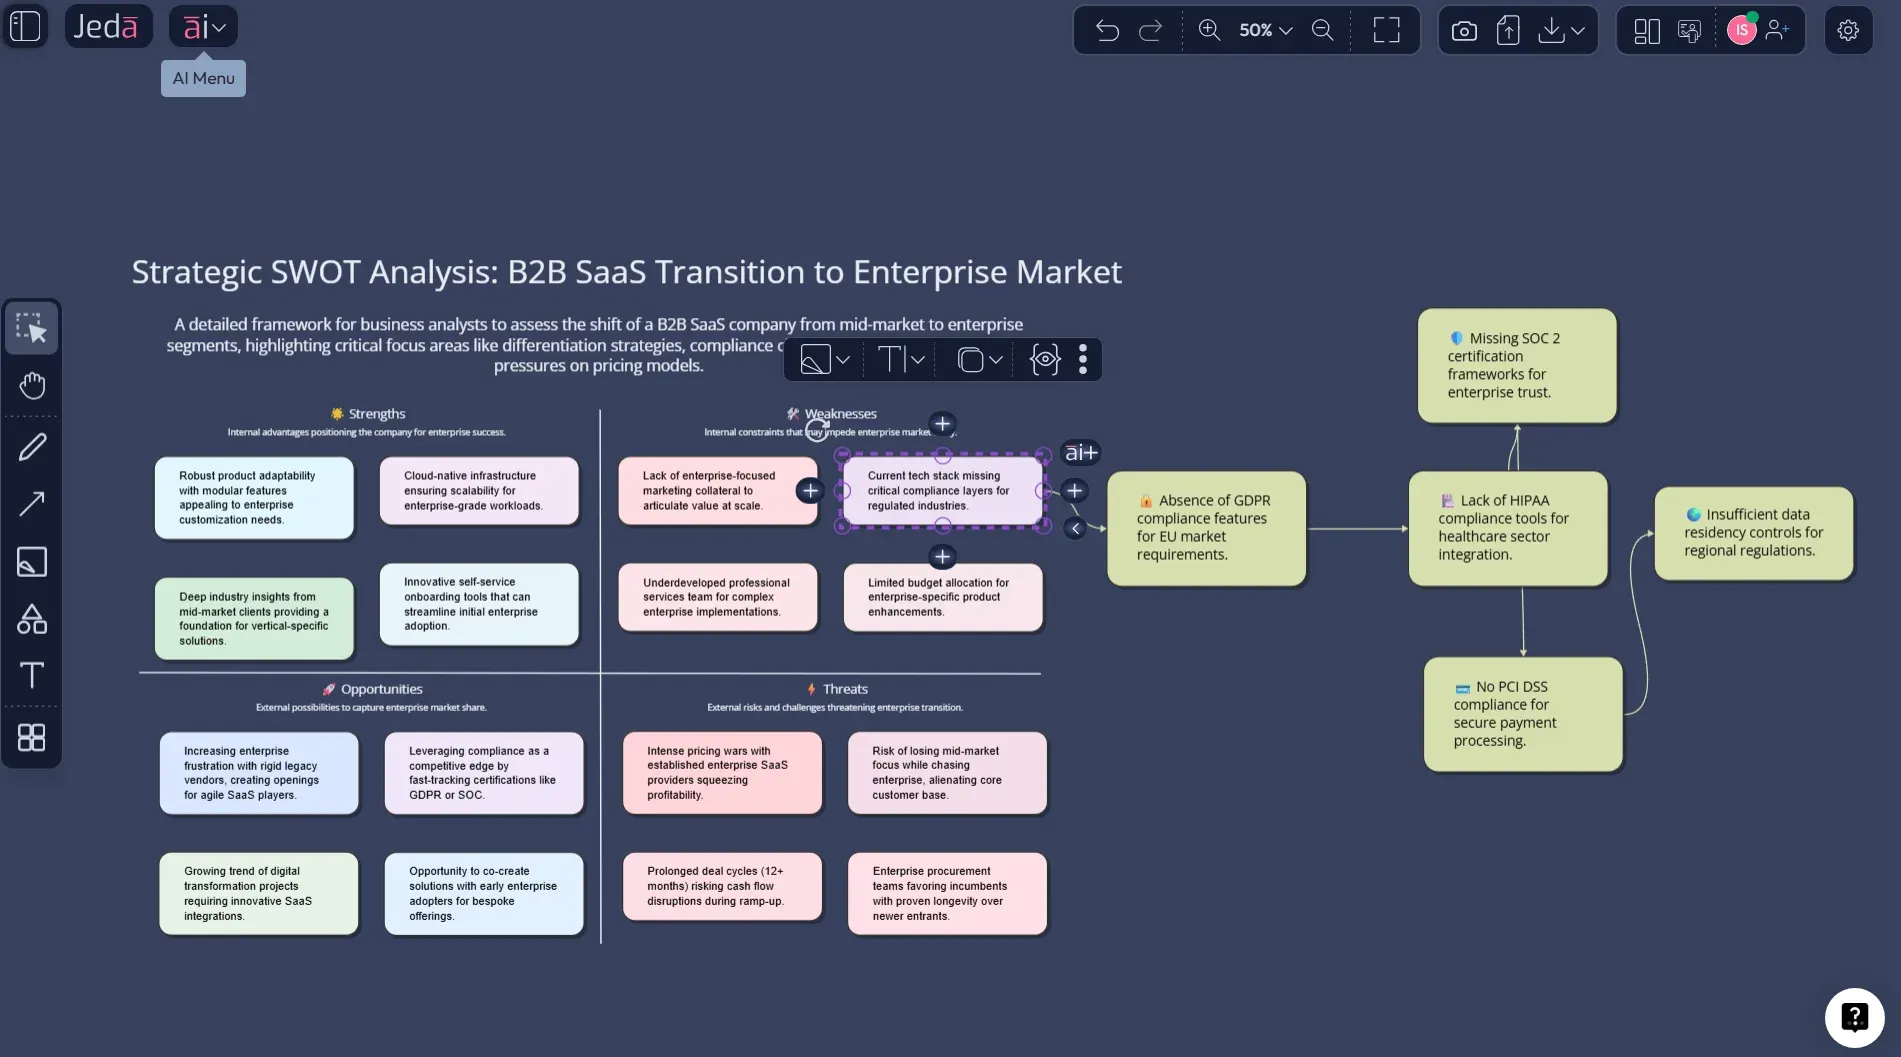The height and width of the screenshot is (1057, 1901).
Task: Click the ai+ badge beside the selected sticky
Action: pyautogui.click(x=1080, y=453)
